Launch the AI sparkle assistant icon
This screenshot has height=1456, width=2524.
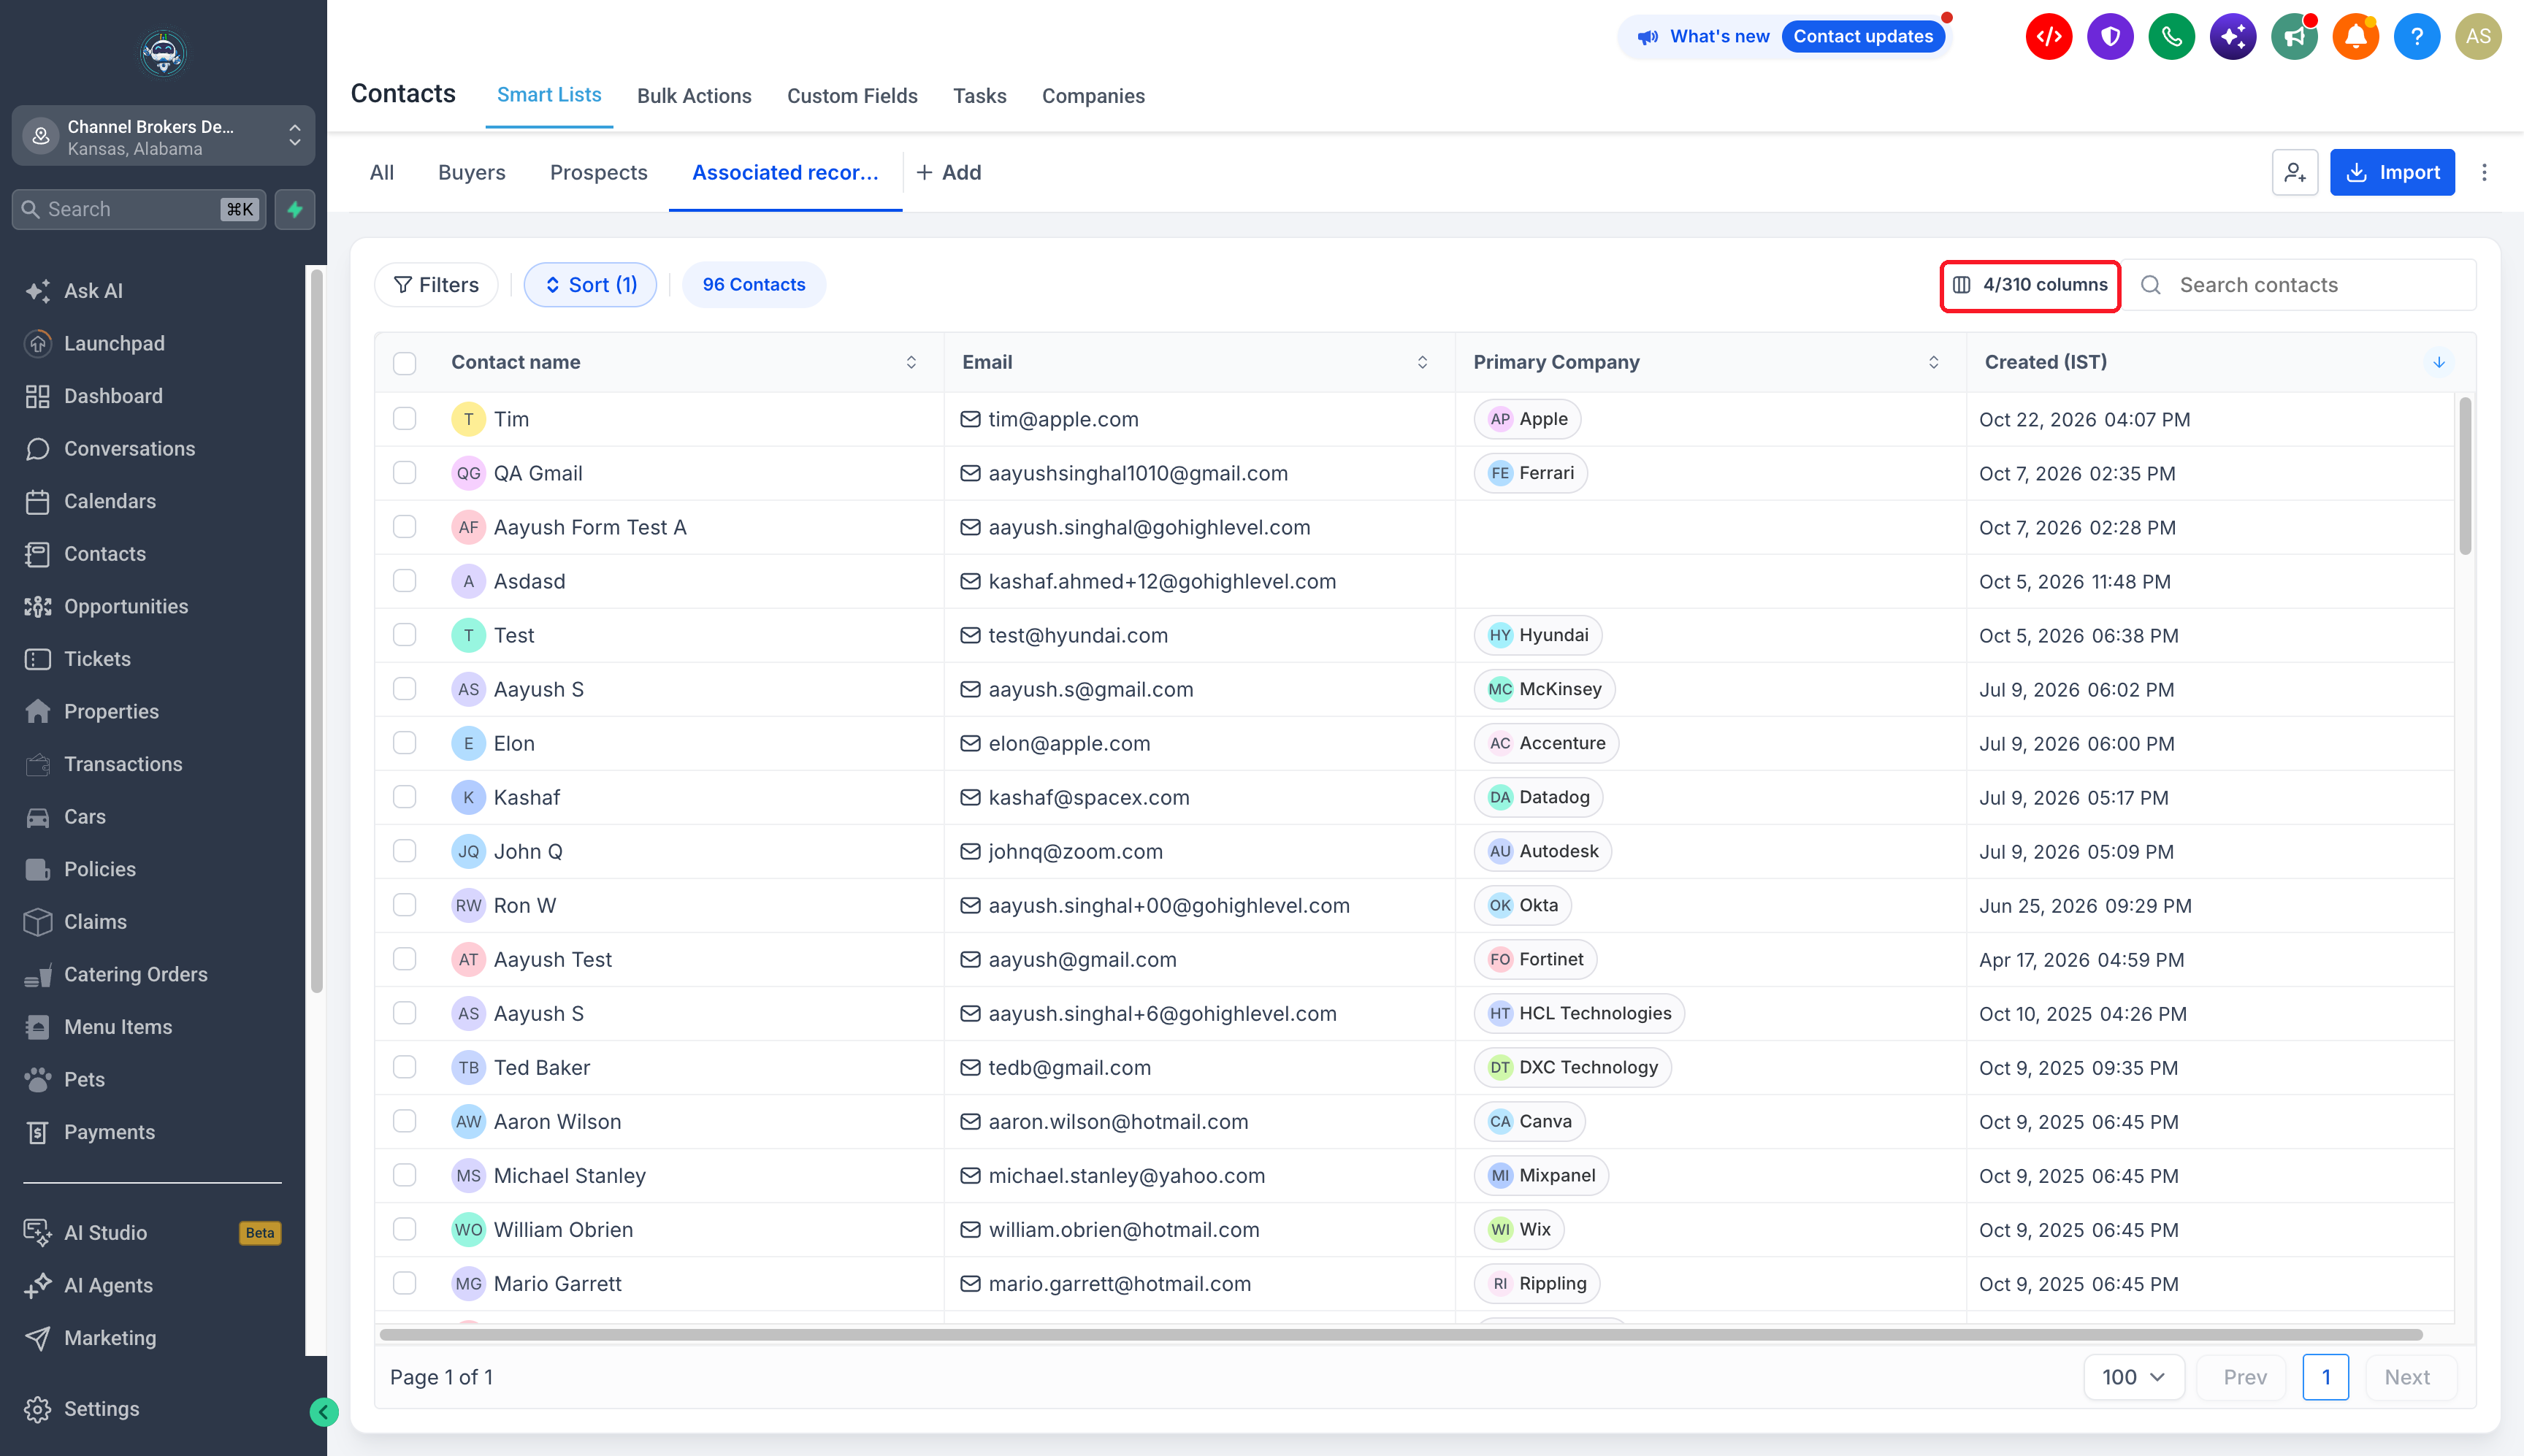[x=2232, y=37]
